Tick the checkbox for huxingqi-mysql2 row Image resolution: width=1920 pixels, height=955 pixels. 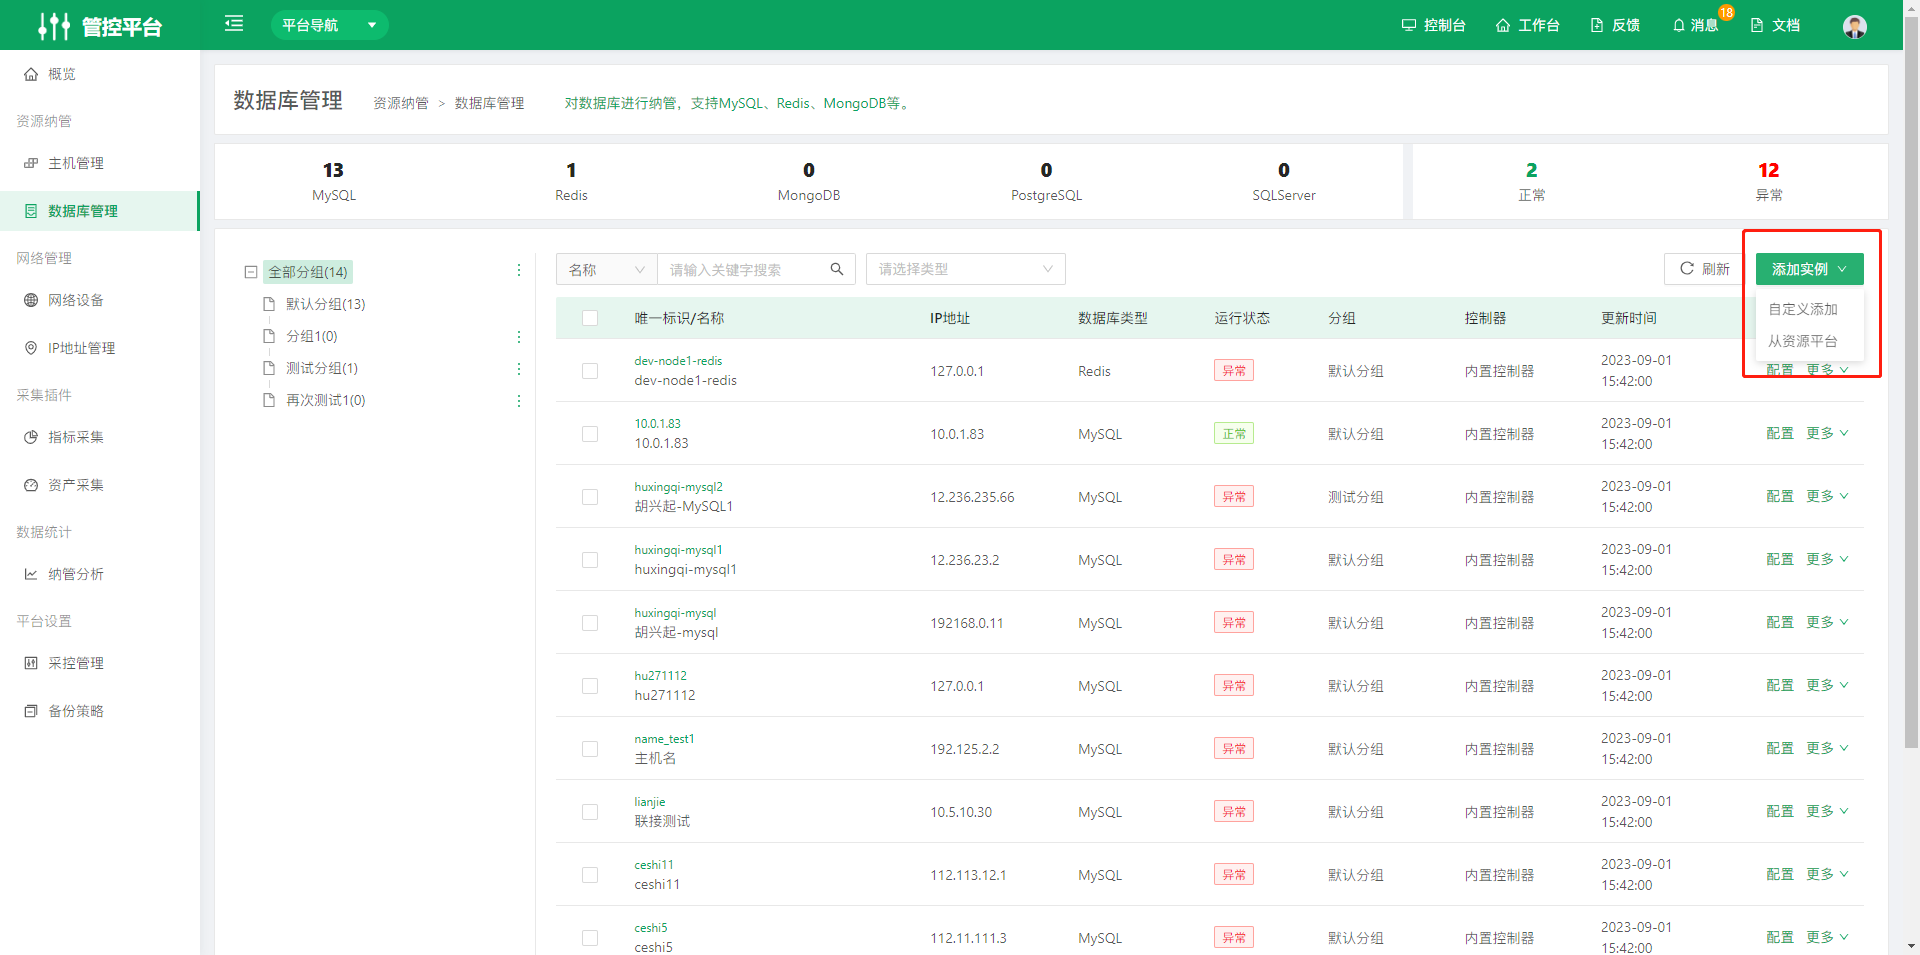(x=590, y=497)
